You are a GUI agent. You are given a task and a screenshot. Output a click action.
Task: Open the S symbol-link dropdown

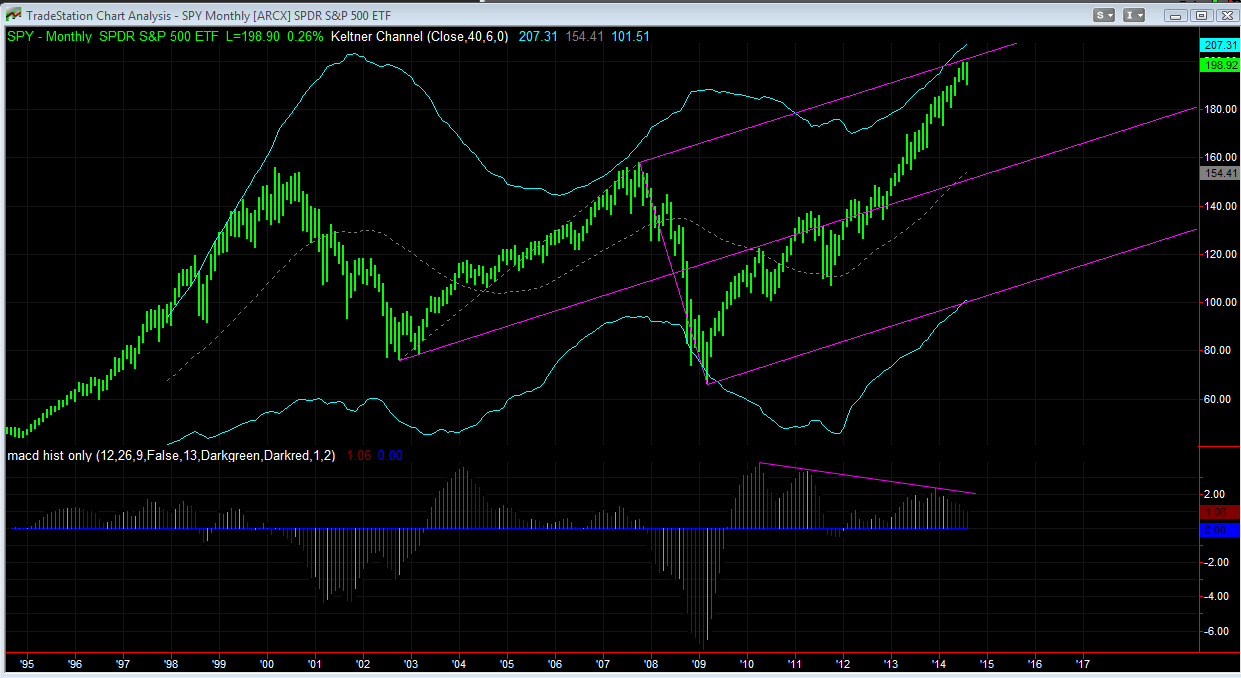point(1104,15)
